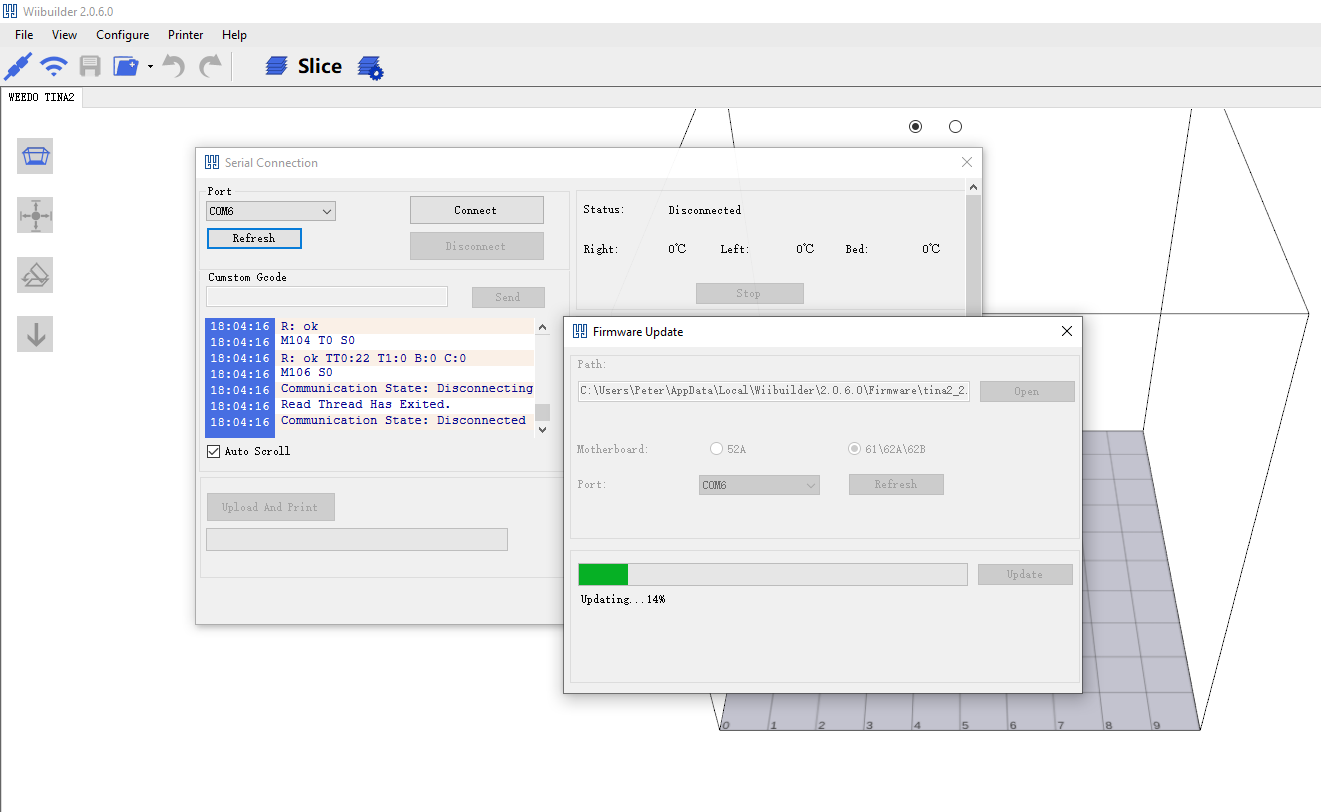
Task: Select the 52A motherboard radio button
Action: [716, 449]
